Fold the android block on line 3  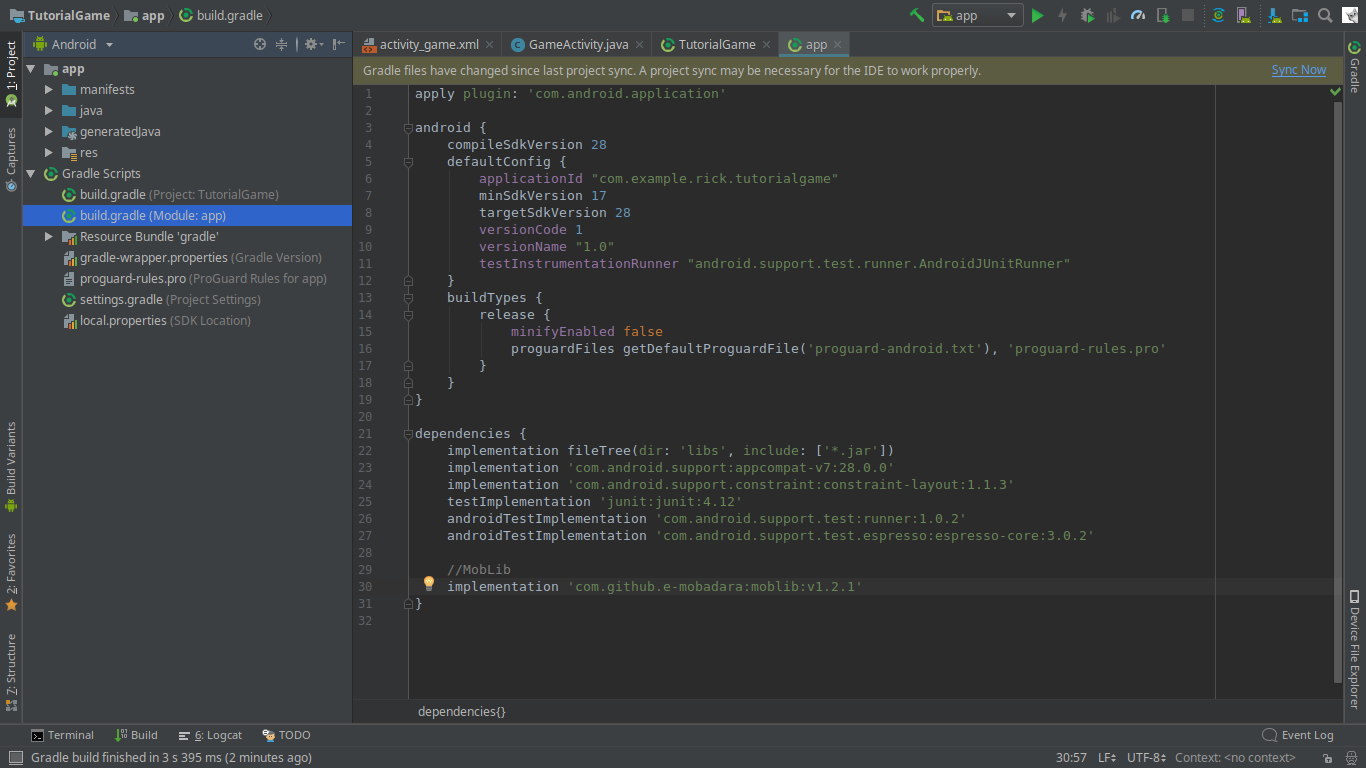pyautogui.click(x=407, y=128)
